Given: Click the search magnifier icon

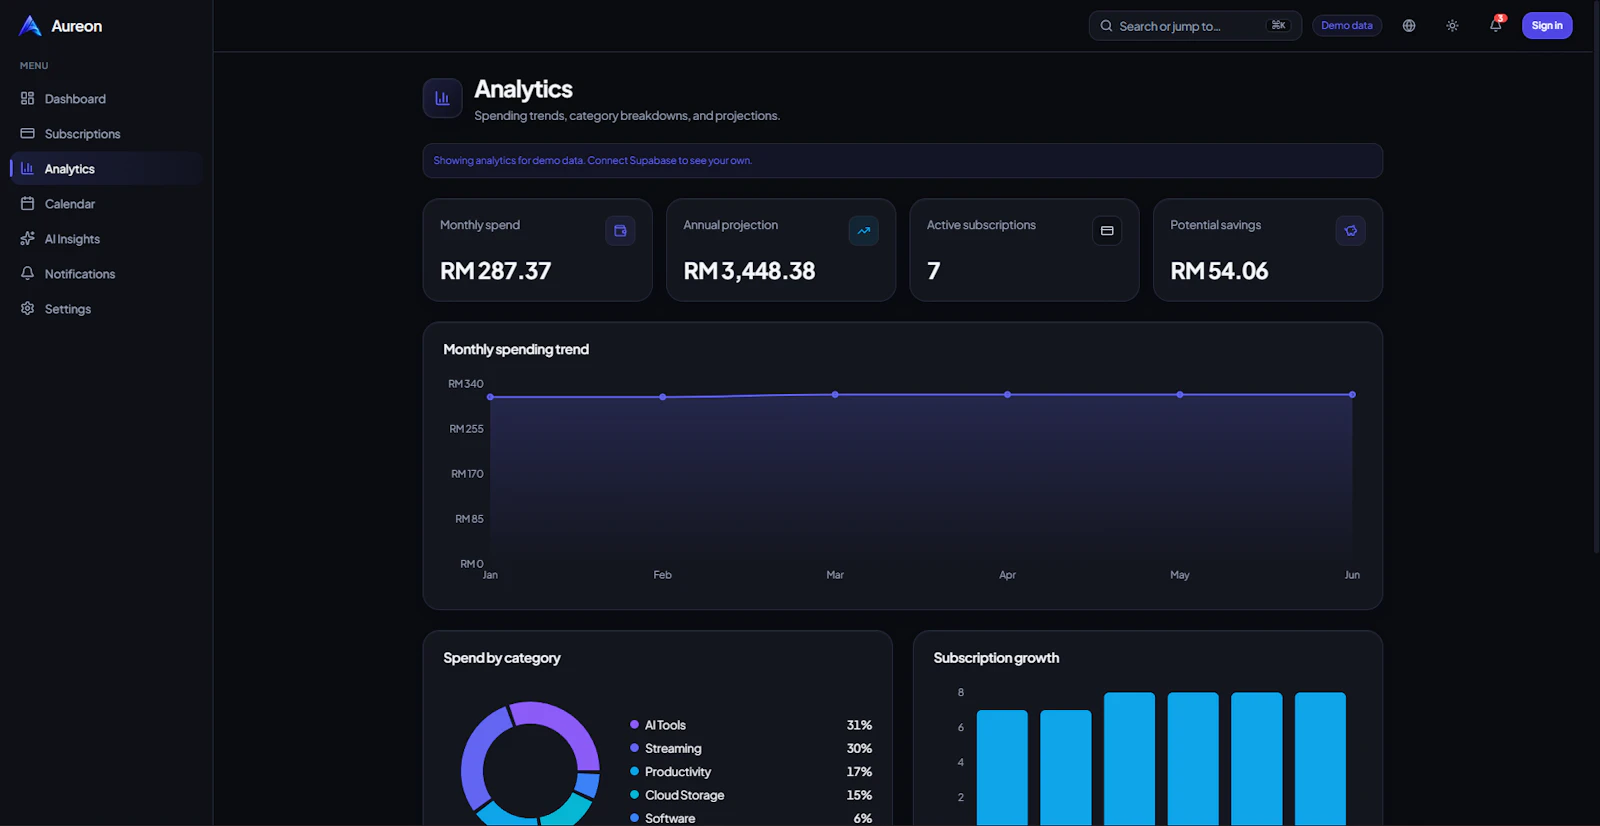Looking at the screenshot, I should [x=1106, y=26].
